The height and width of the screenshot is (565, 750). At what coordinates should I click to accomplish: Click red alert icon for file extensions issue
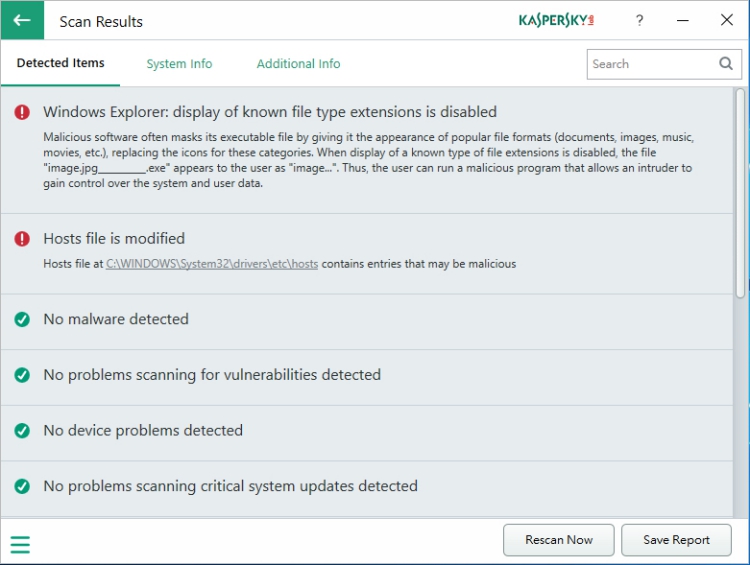coord(22,113)
